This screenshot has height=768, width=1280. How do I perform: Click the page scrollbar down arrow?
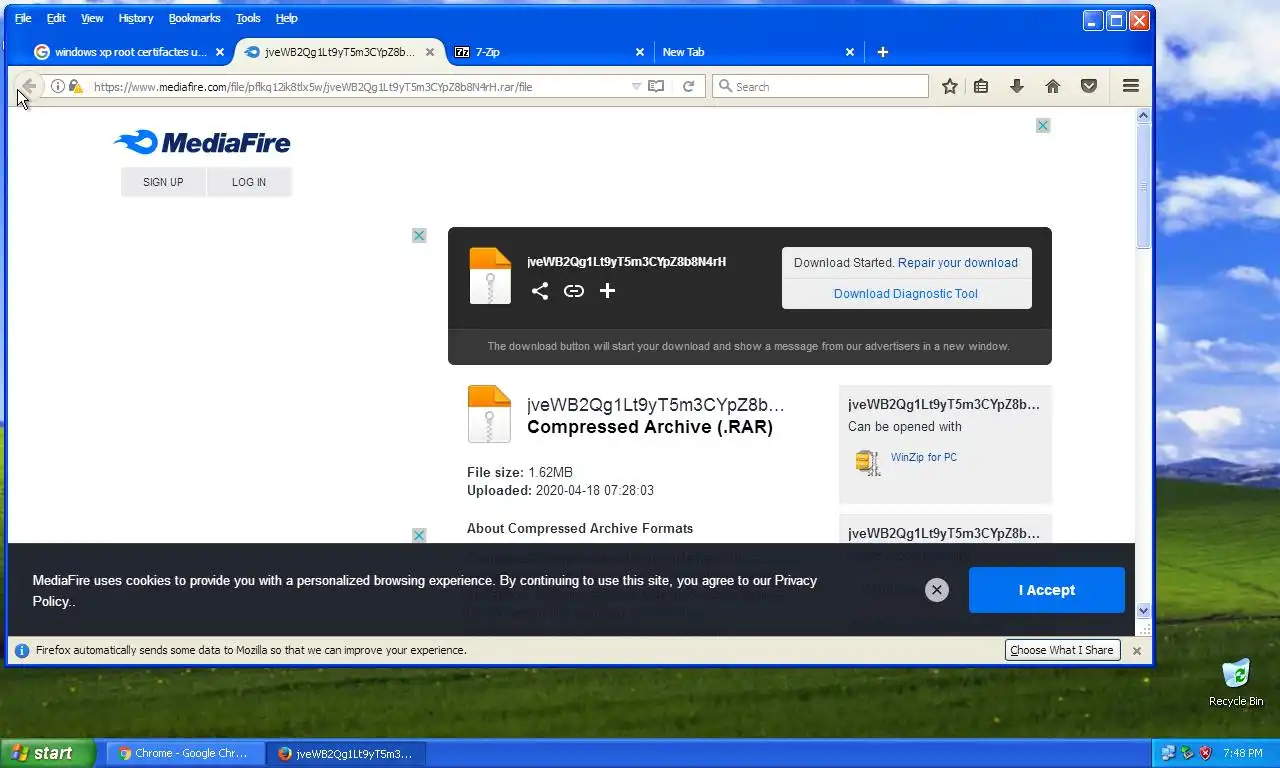[1144, 610]
